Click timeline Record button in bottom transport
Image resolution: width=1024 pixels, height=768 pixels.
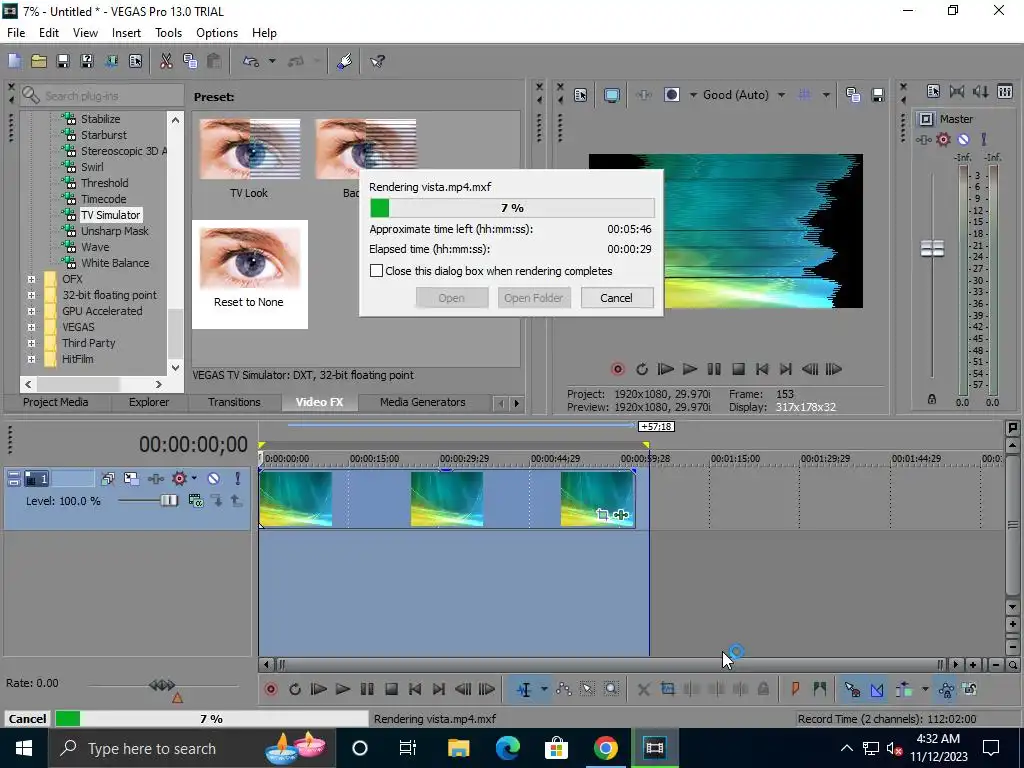click(270, 690)
